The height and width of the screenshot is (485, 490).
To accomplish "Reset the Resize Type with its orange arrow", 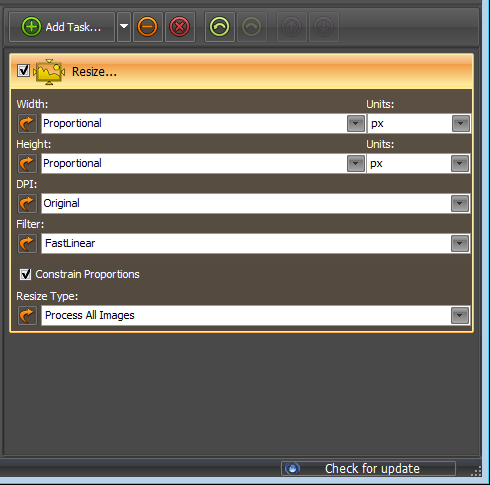I will pos(27,316).
